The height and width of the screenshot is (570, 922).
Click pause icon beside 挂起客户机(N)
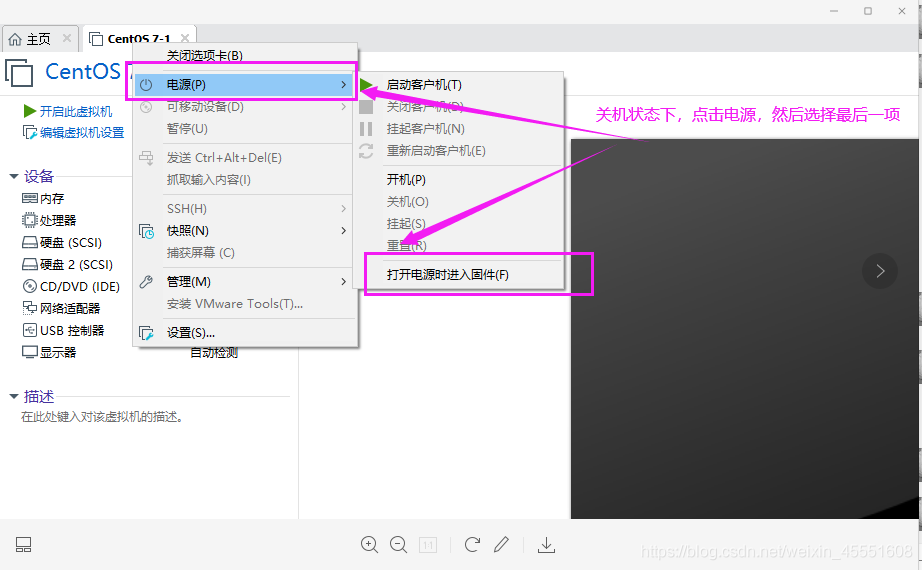(x=366, y=129)
